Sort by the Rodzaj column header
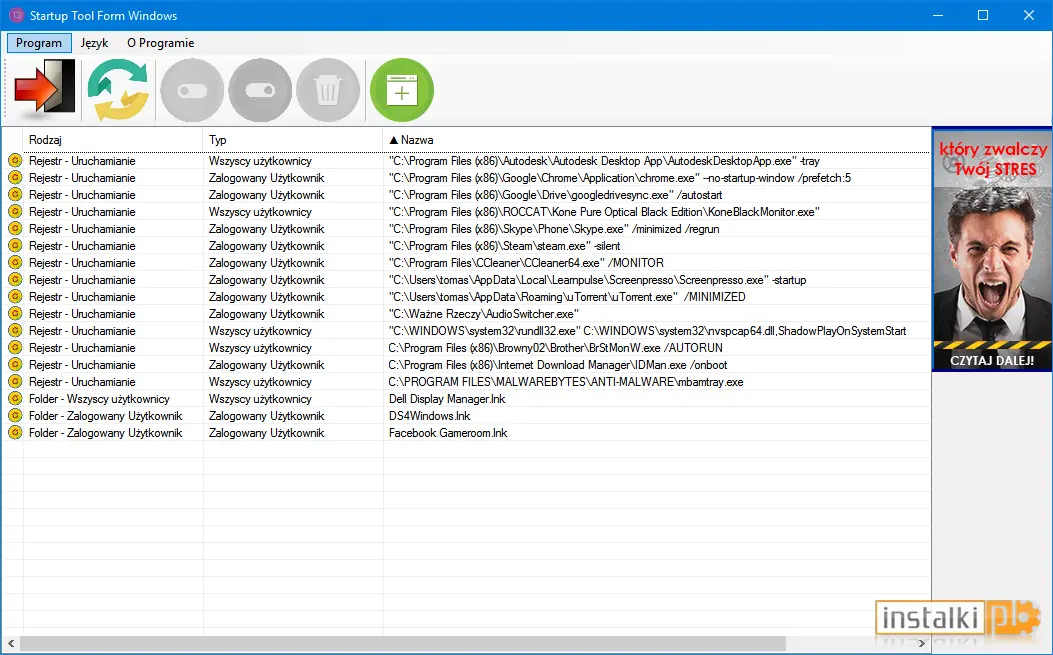The height and width of the screenshot is (655, 1053). (x=113, y=140)
